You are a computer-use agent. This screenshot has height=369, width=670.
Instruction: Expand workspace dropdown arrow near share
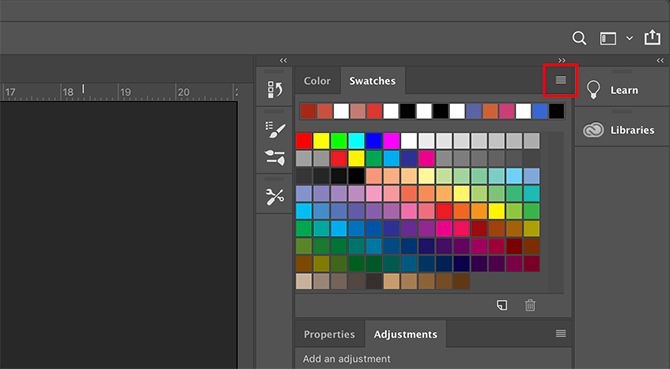629,38
